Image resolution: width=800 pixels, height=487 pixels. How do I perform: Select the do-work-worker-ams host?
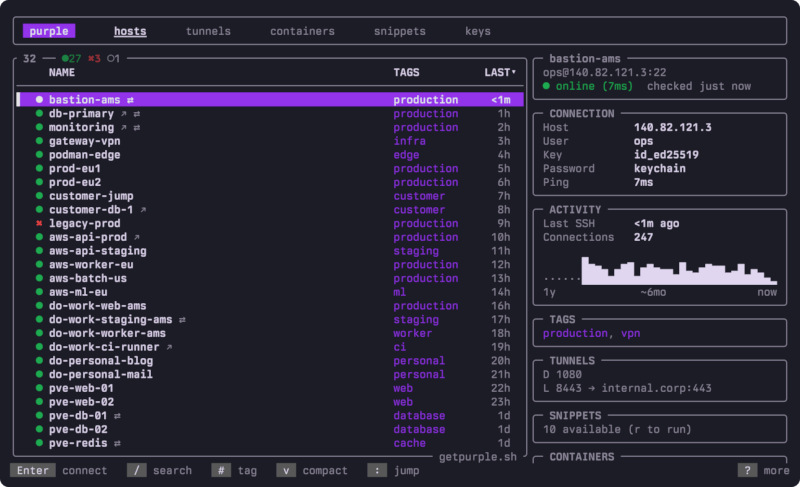(270, 334)
